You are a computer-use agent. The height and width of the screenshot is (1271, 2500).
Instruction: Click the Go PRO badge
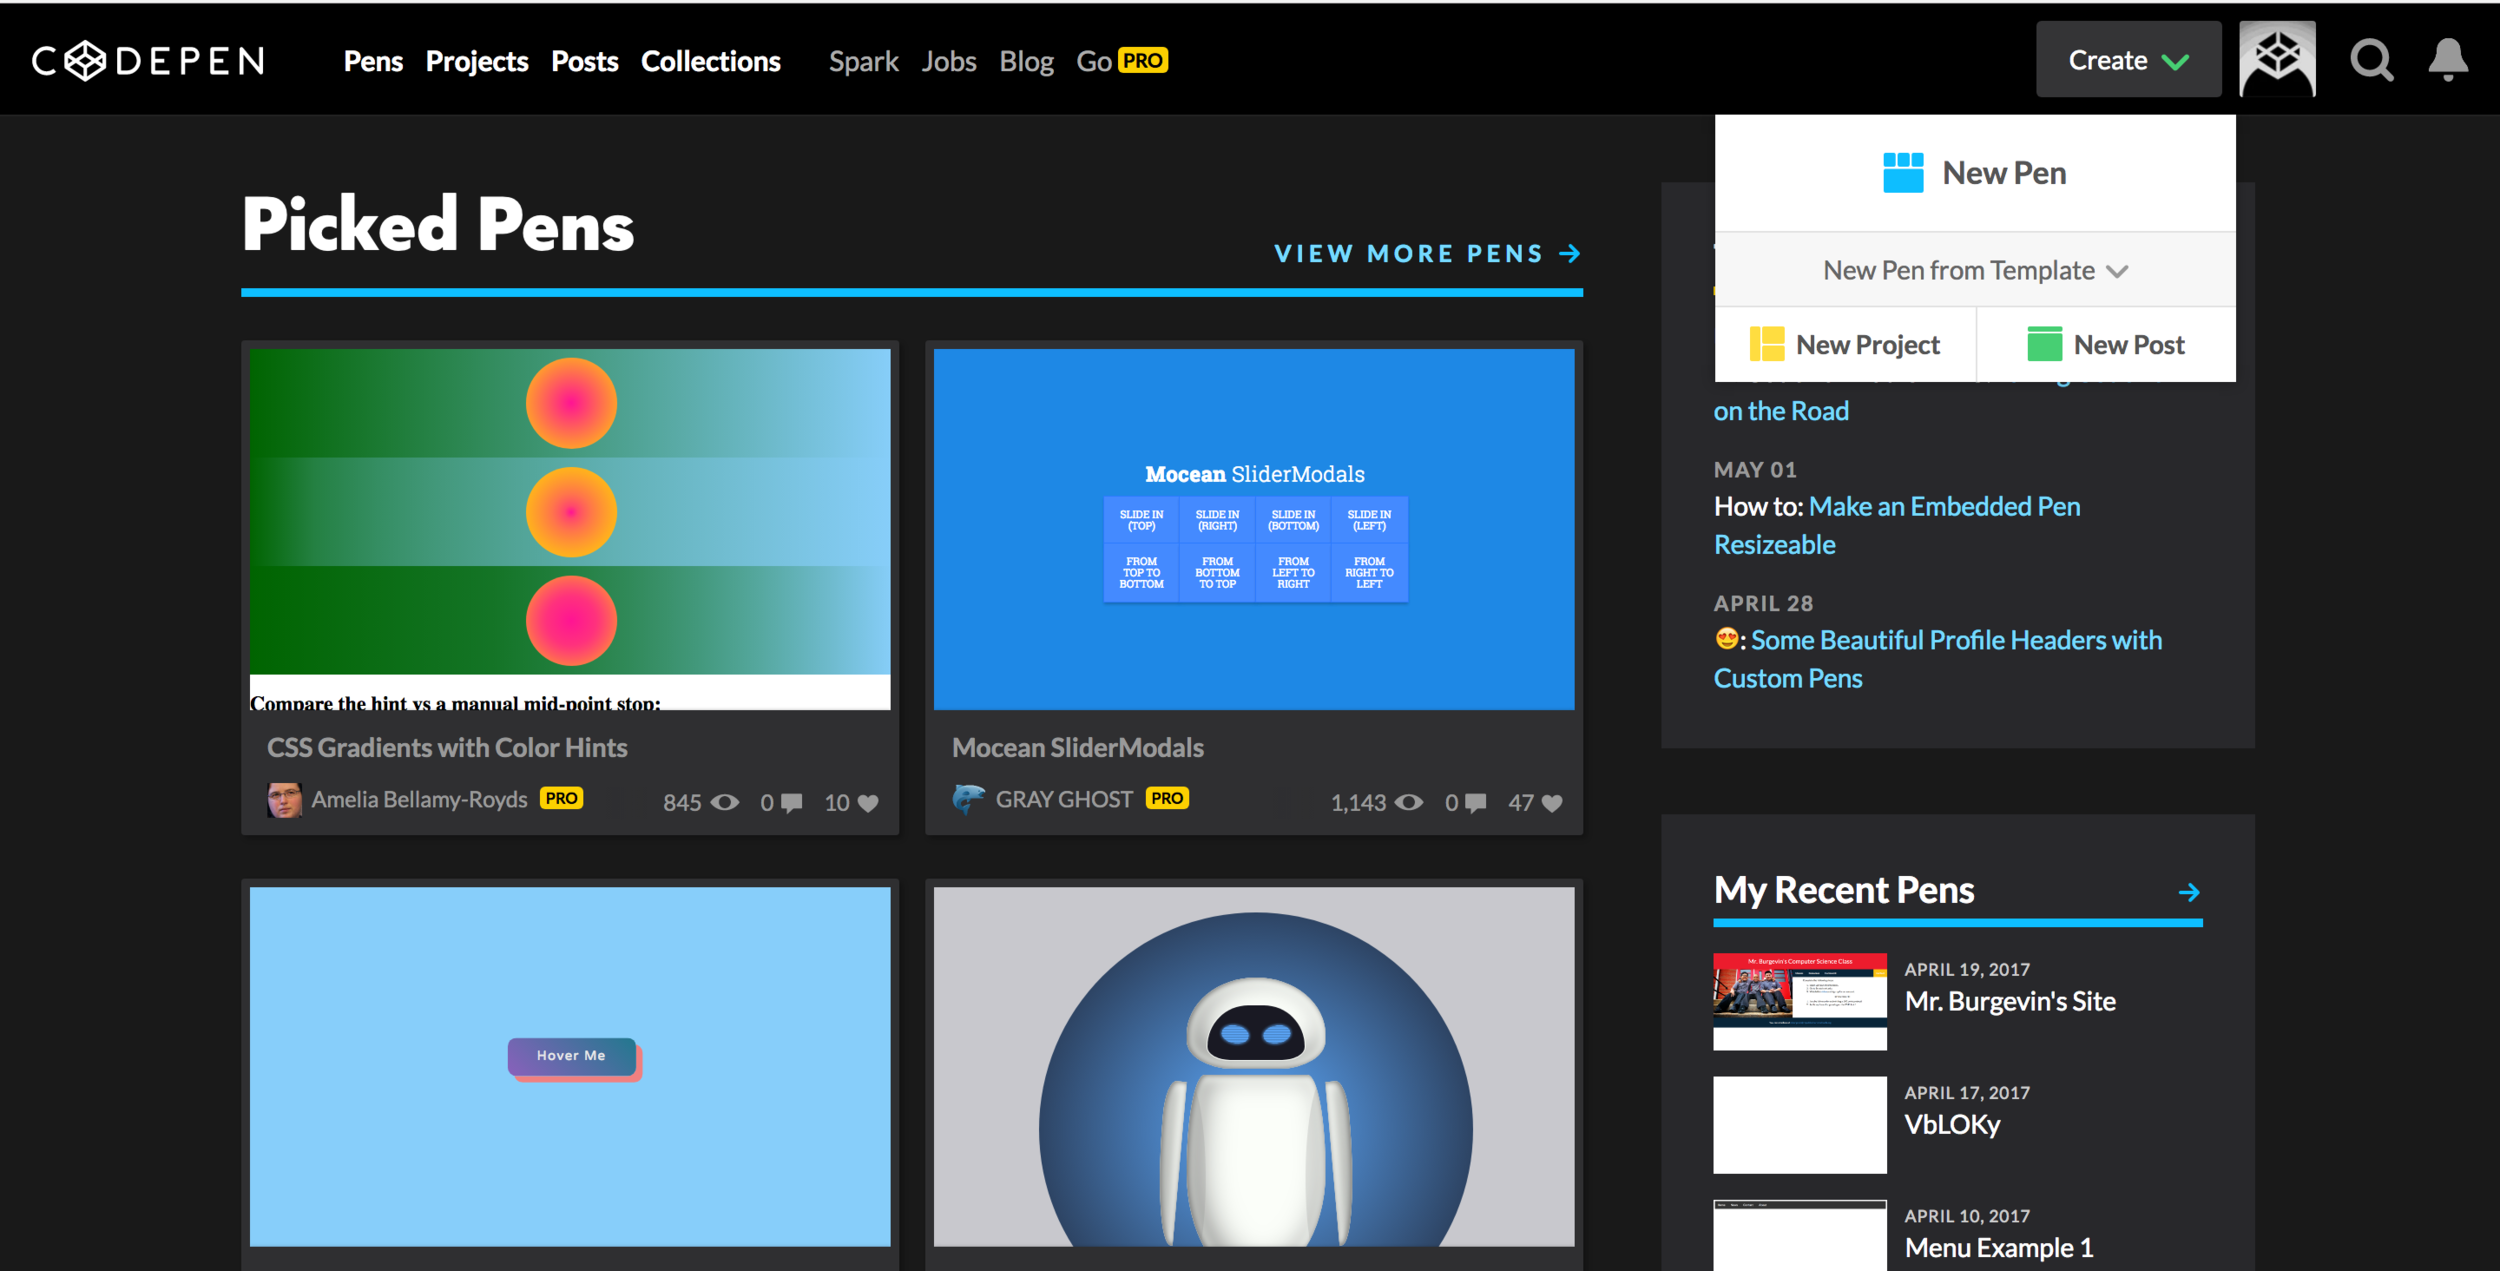tap(1141, 61)
